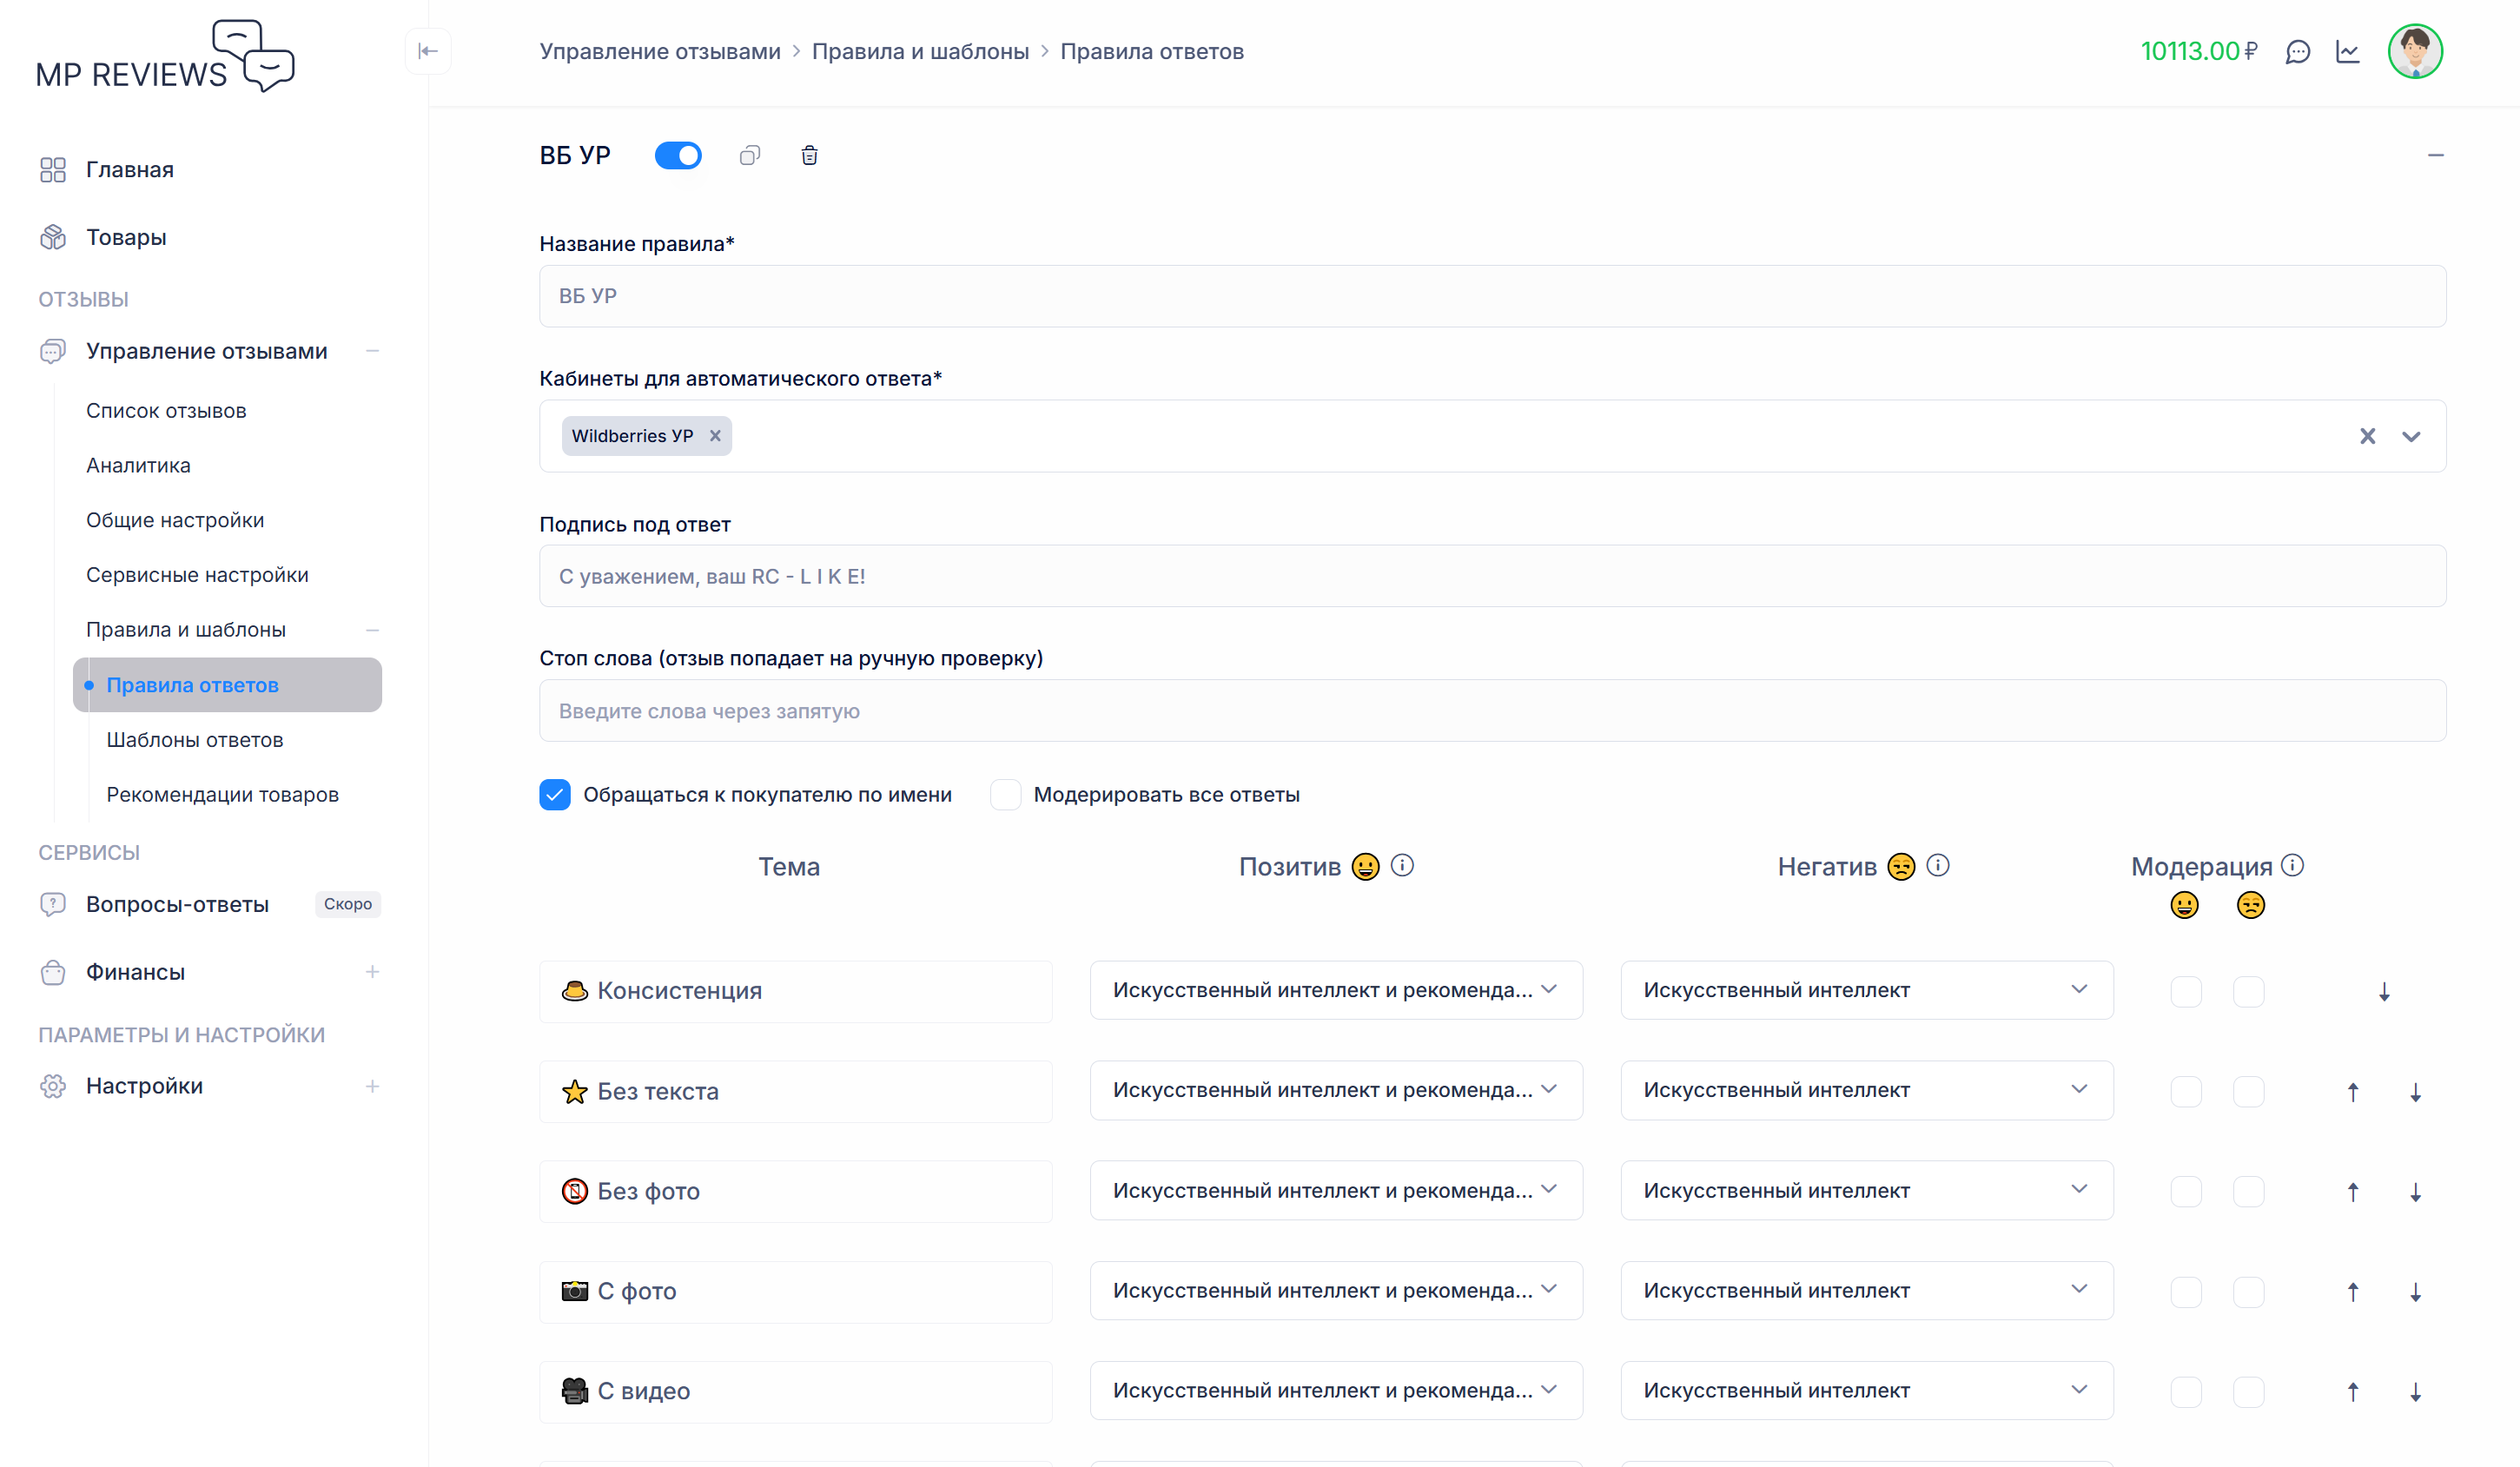The width and height of the screenshot is (2520, 1467).
Task: Move Без текста theme up
Action: point(2353,1091)
